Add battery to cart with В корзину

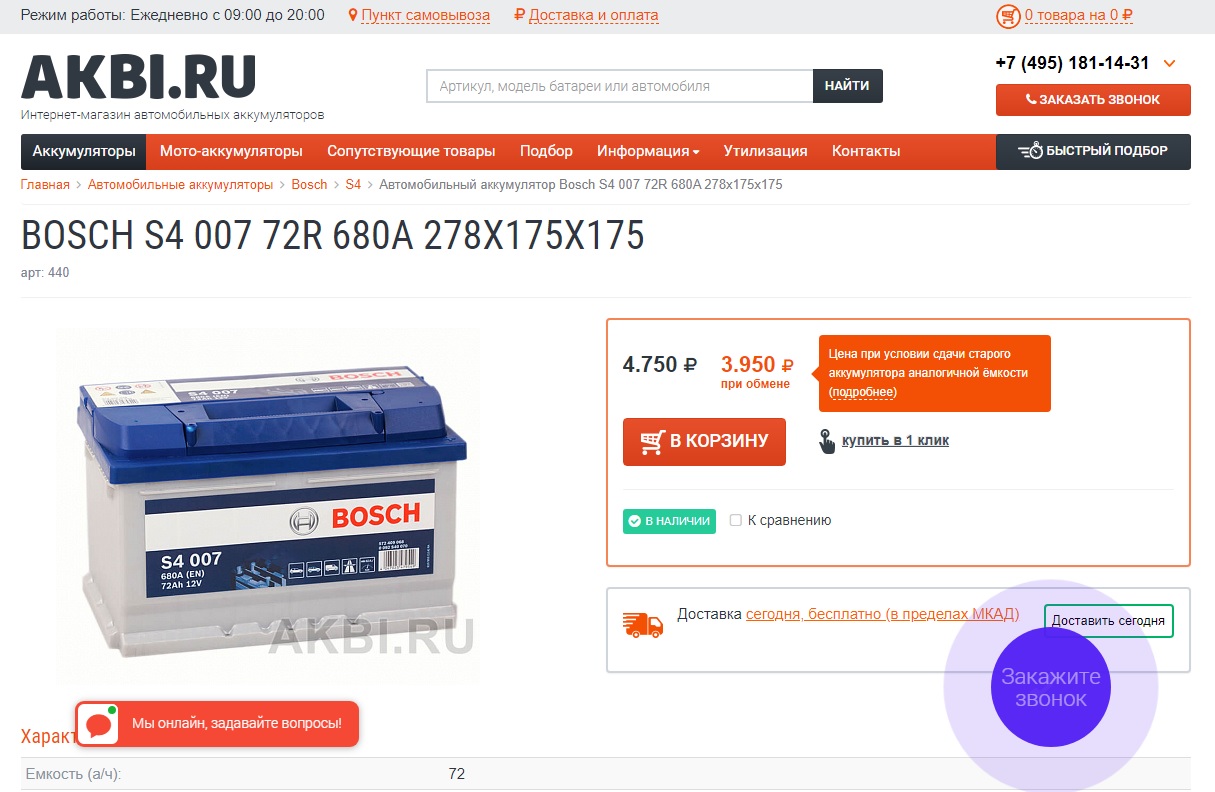(x=704, y=441)
